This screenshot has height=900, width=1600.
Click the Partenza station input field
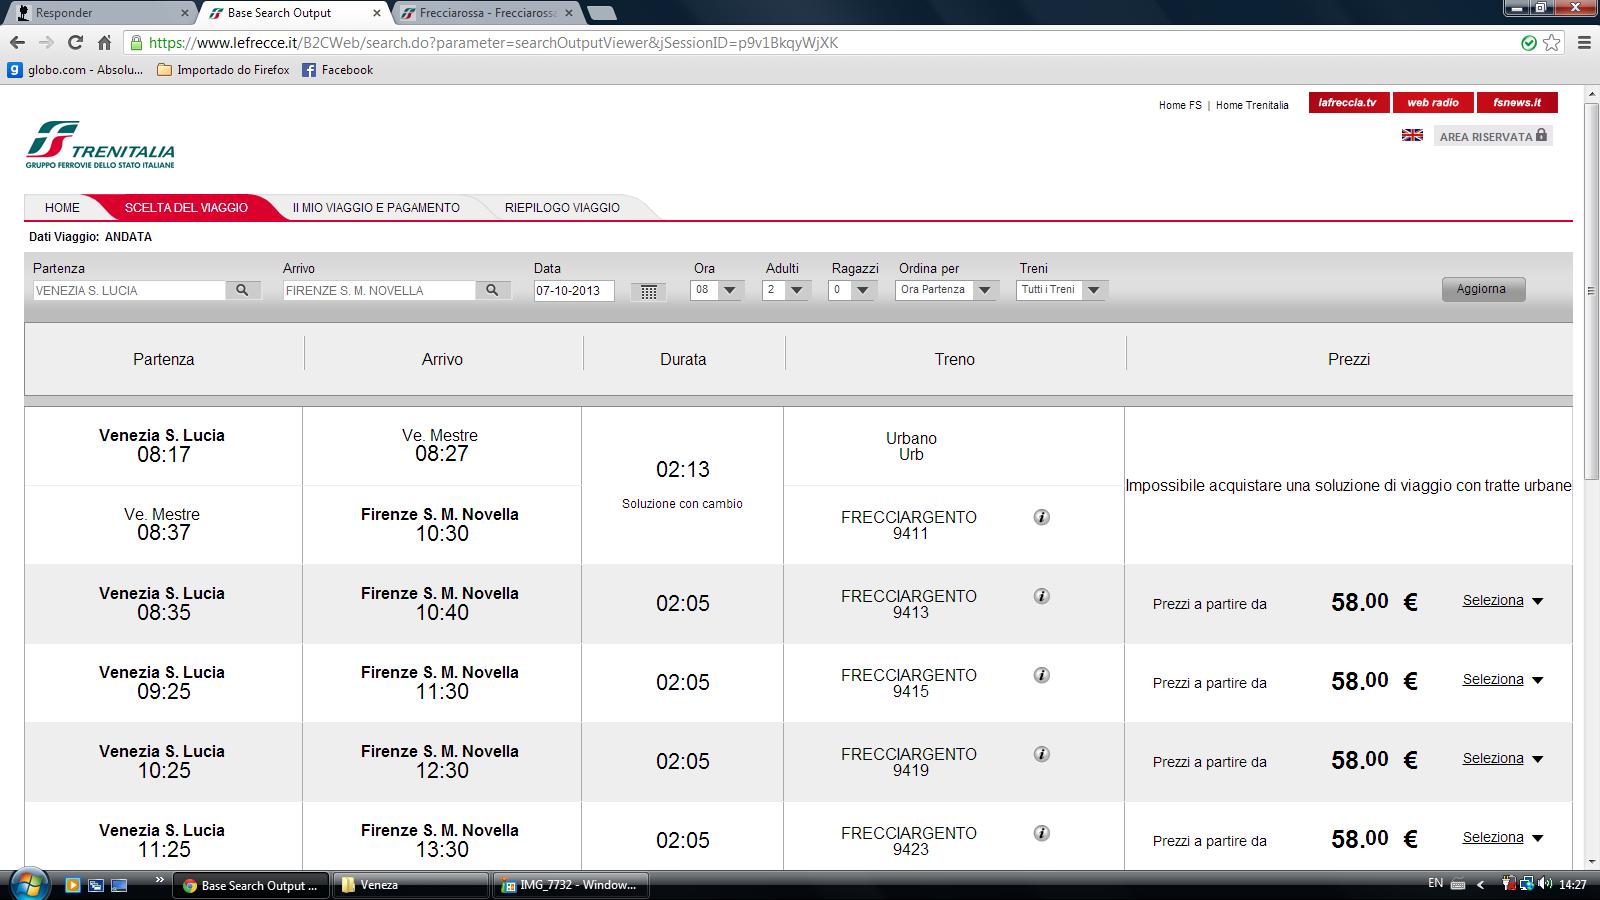(129, 290)
